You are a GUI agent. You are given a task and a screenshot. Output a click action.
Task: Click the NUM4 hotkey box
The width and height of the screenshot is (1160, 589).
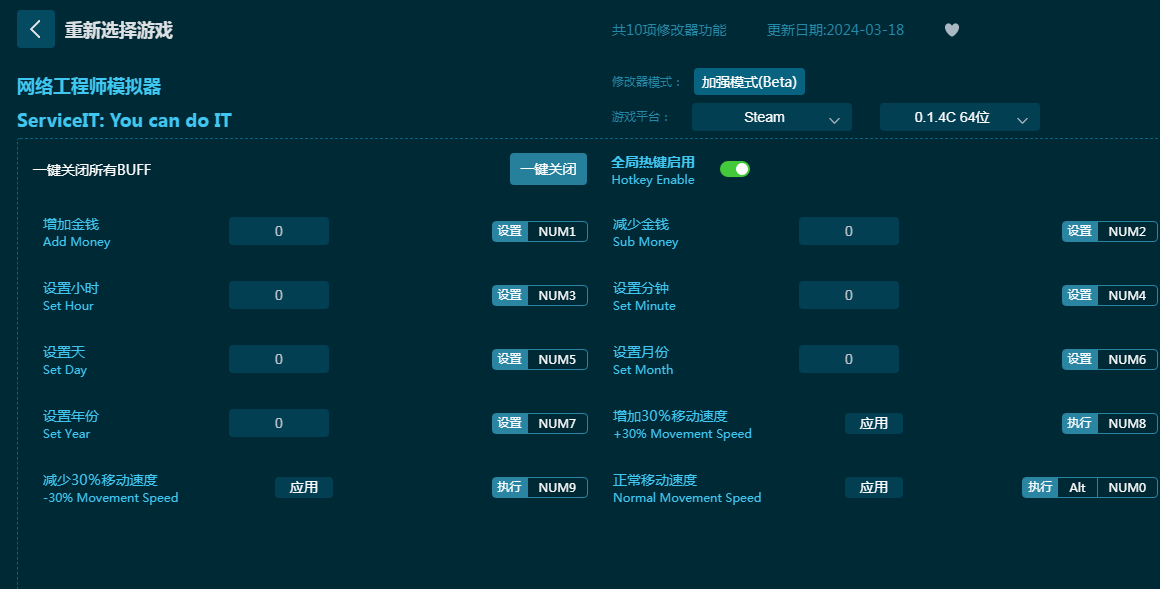click(x=1127, y=295)
